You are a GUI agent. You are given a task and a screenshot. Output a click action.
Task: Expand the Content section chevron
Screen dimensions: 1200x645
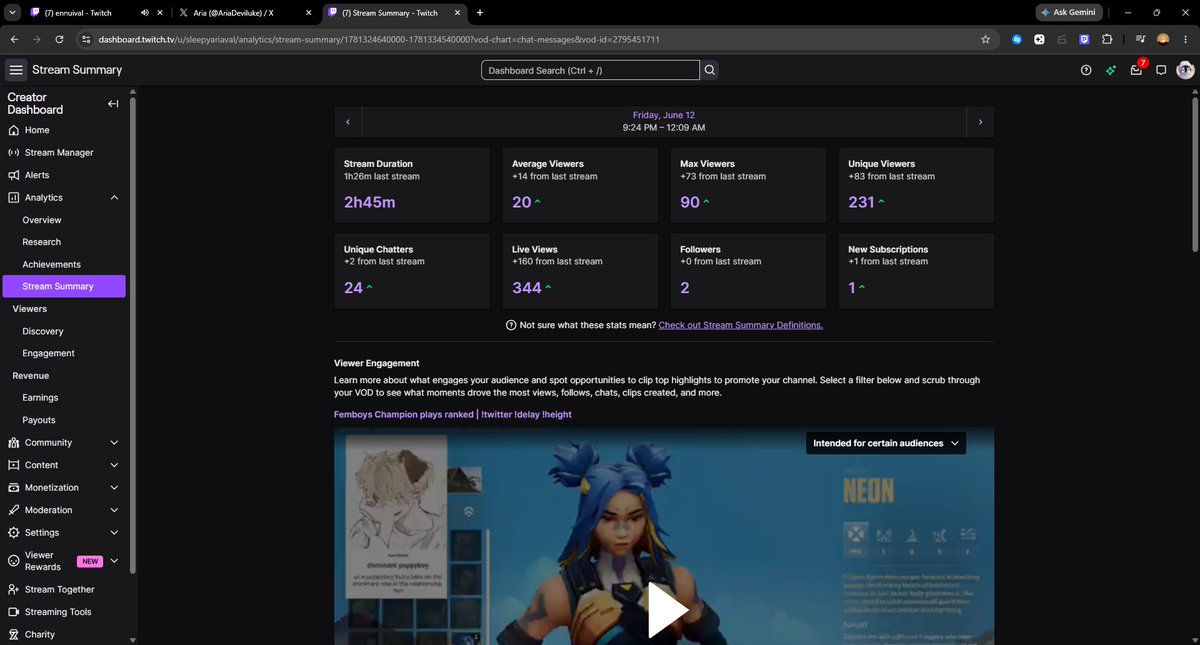(114, 465)
